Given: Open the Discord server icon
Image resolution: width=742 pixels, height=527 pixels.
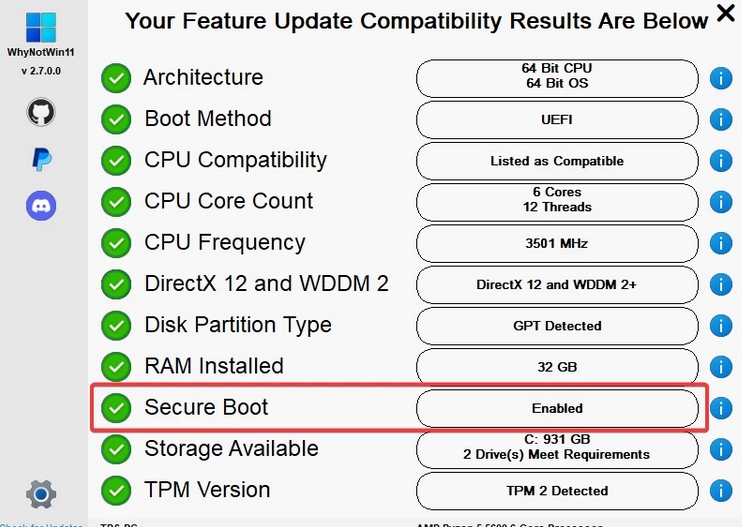Looking at the screenshot, I should point(41,206).
